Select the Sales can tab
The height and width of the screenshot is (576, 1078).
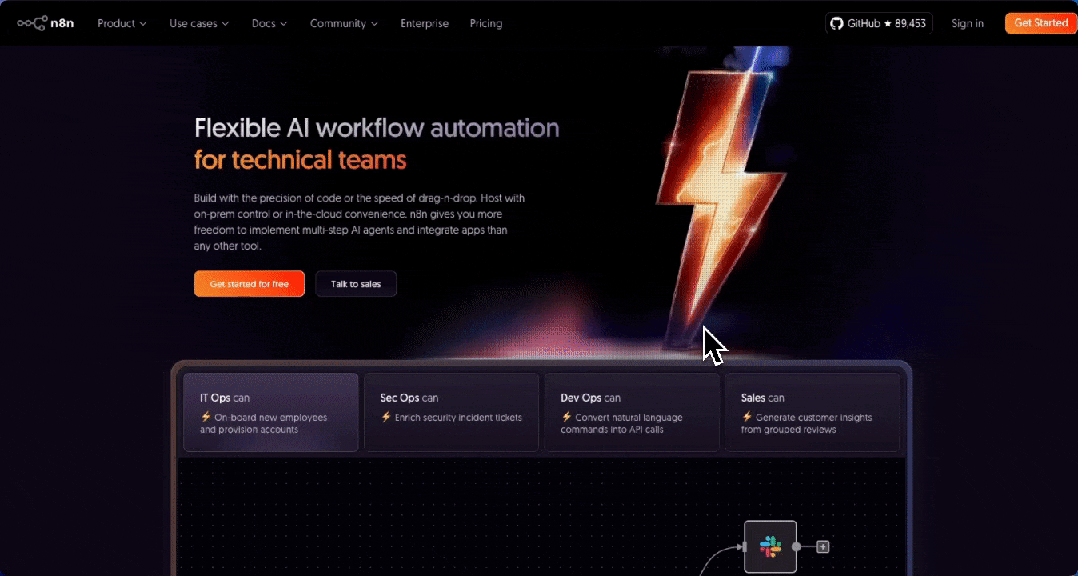(x=812, y=412)
